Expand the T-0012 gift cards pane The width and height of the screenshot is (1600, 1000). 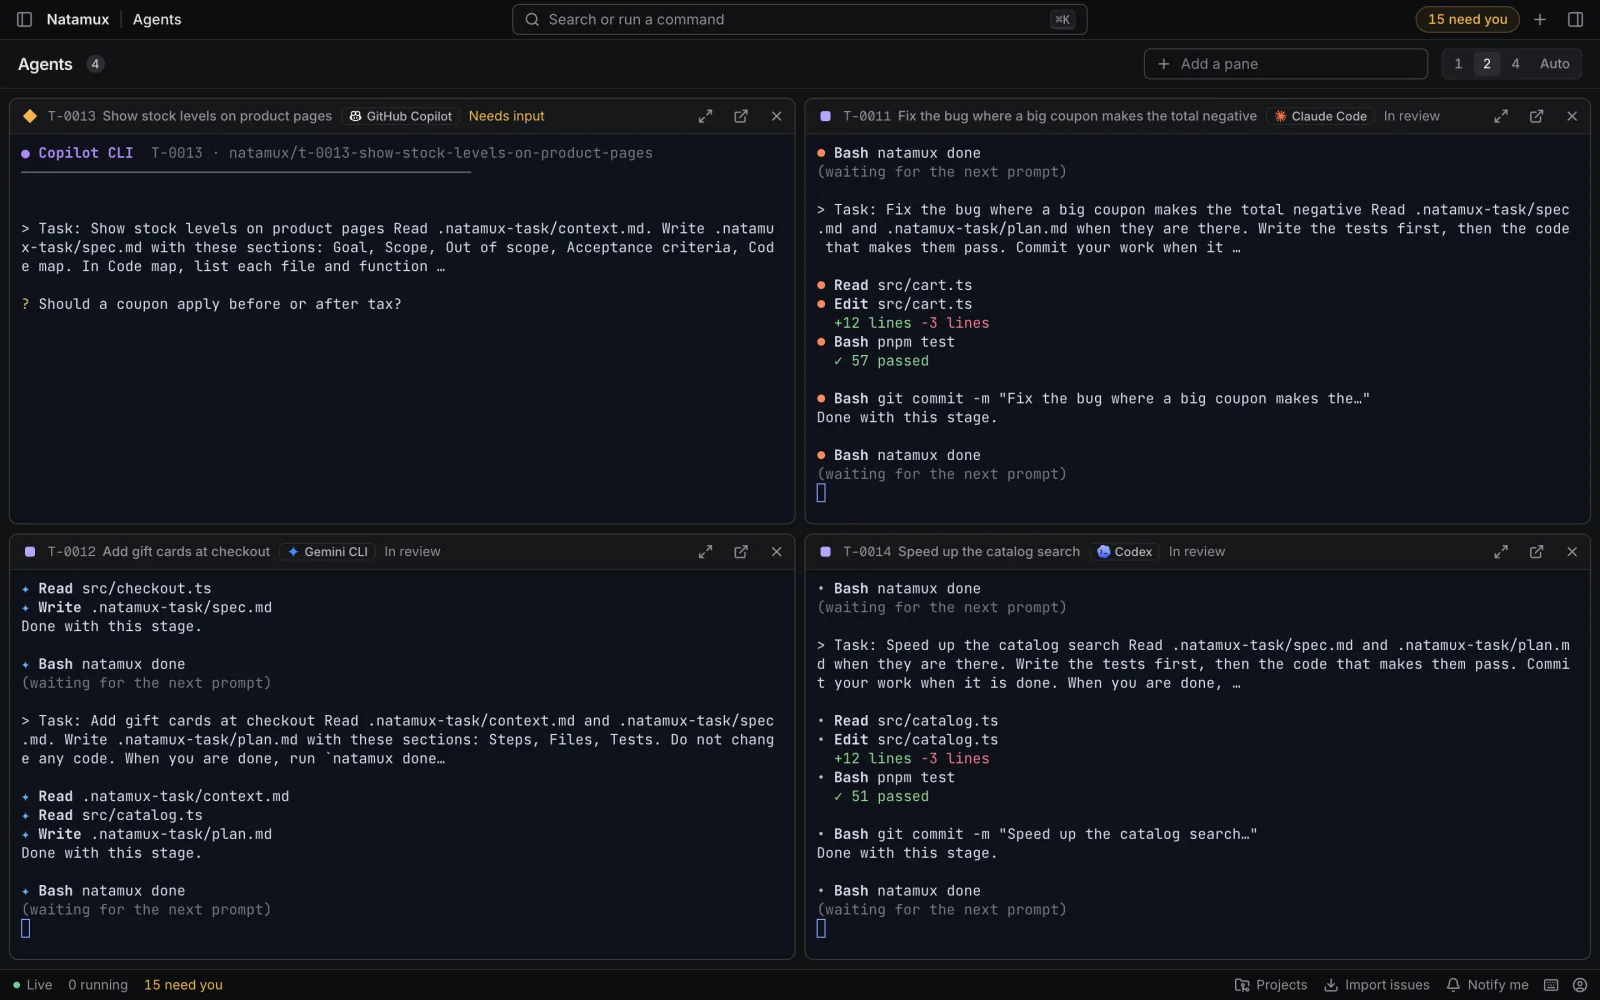[705, 552]
